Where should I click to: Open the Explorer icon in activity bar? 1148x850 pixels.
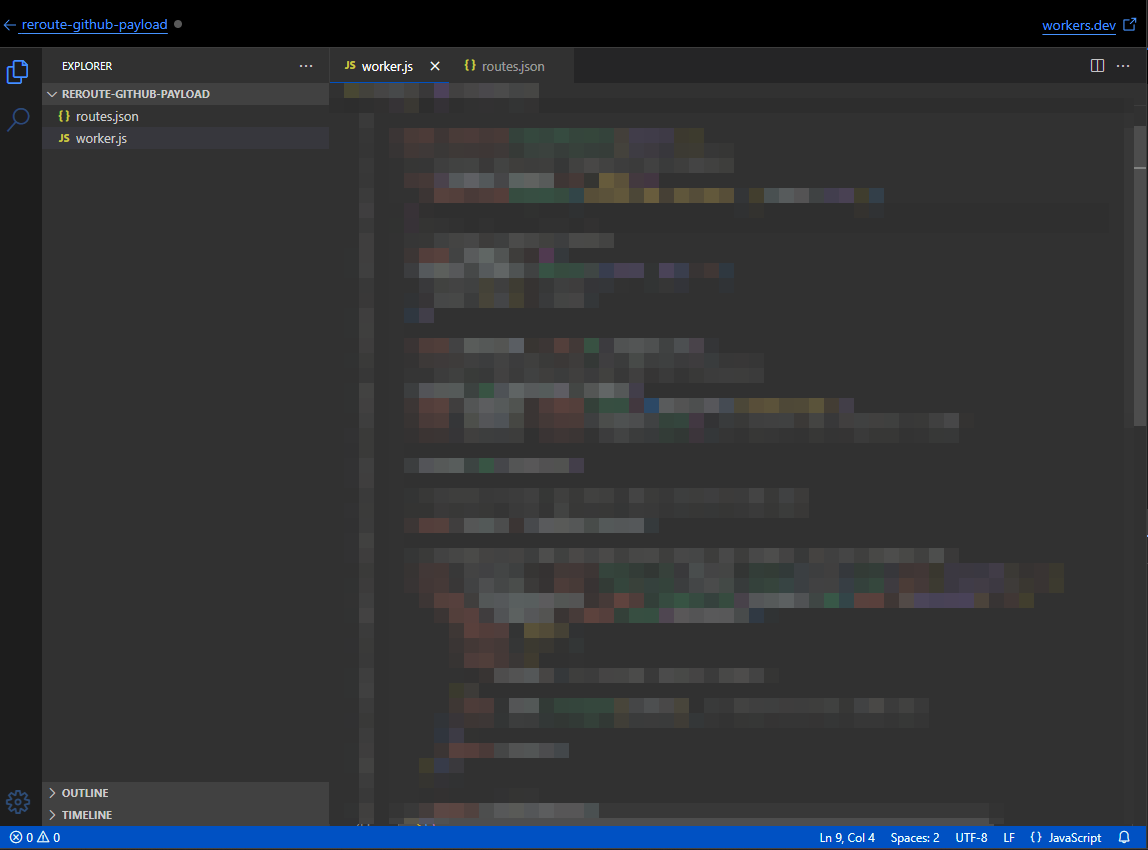(x=18, y=72)
